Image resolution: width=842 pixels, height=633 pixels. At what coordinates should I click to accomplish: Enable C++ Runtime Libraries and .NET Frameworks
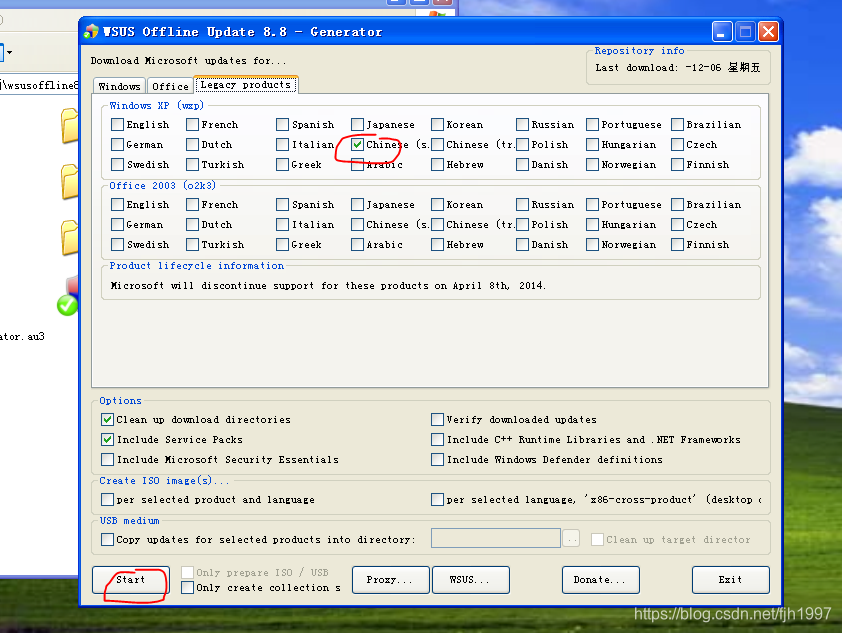coord(438,440)
